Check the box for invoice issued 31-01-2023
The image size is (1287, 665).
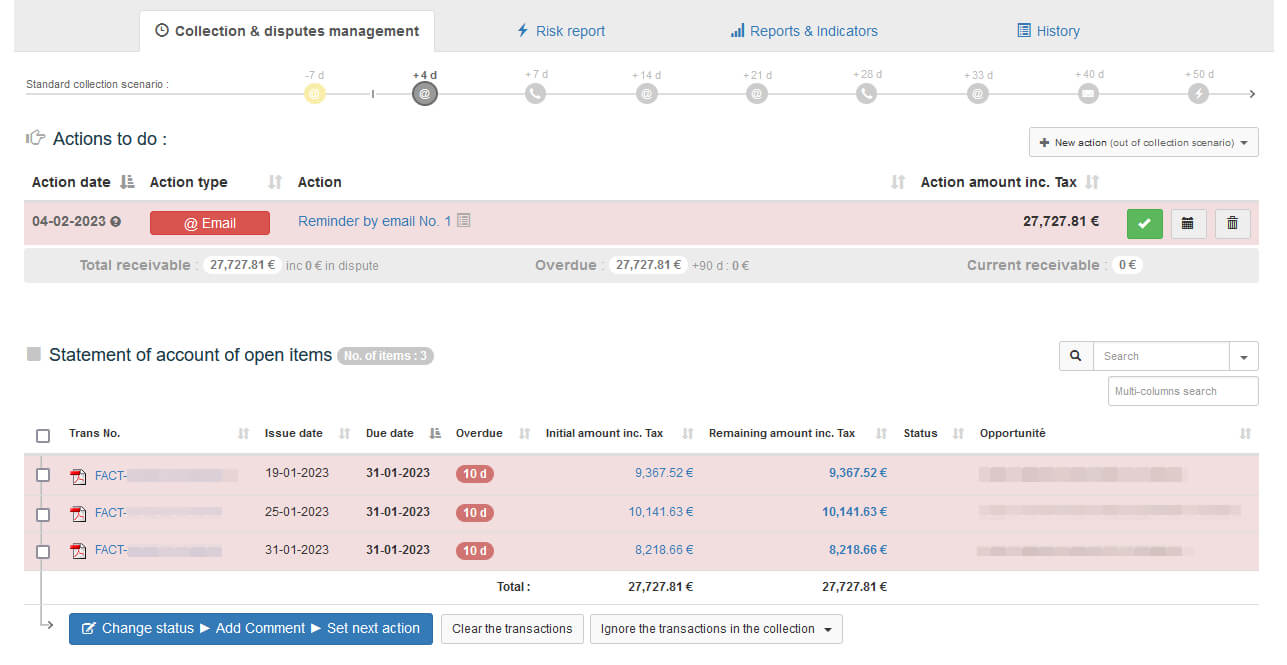43,551
